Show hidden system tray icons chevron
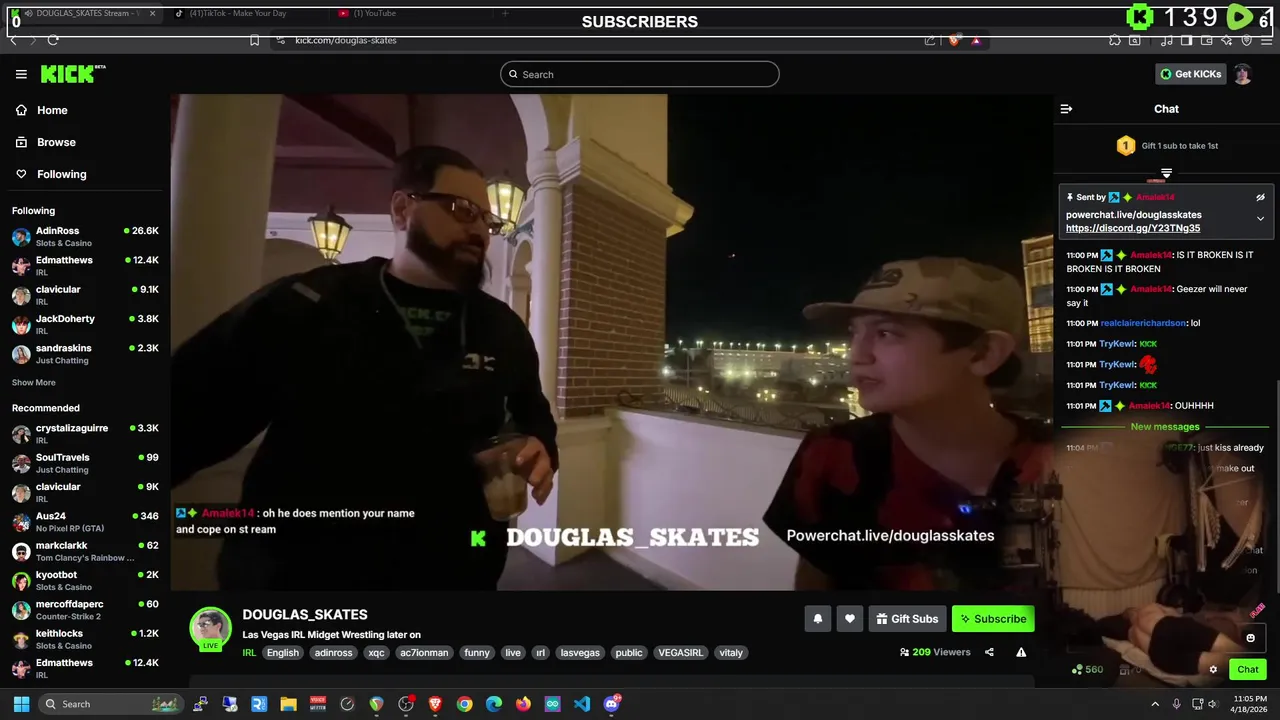1280x720 pixels. pyautogui.click(x=1155, y=704)
